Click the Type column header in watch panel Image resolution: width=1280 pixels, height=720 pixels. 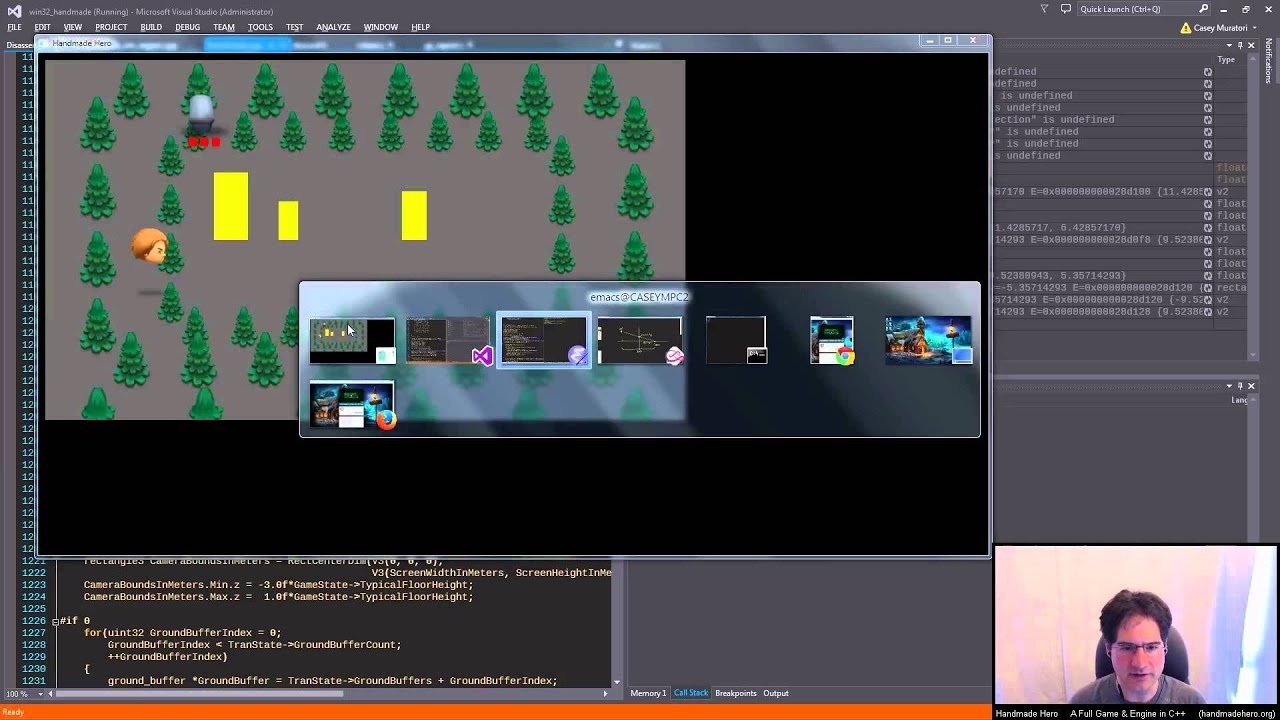click(1226, 60)
